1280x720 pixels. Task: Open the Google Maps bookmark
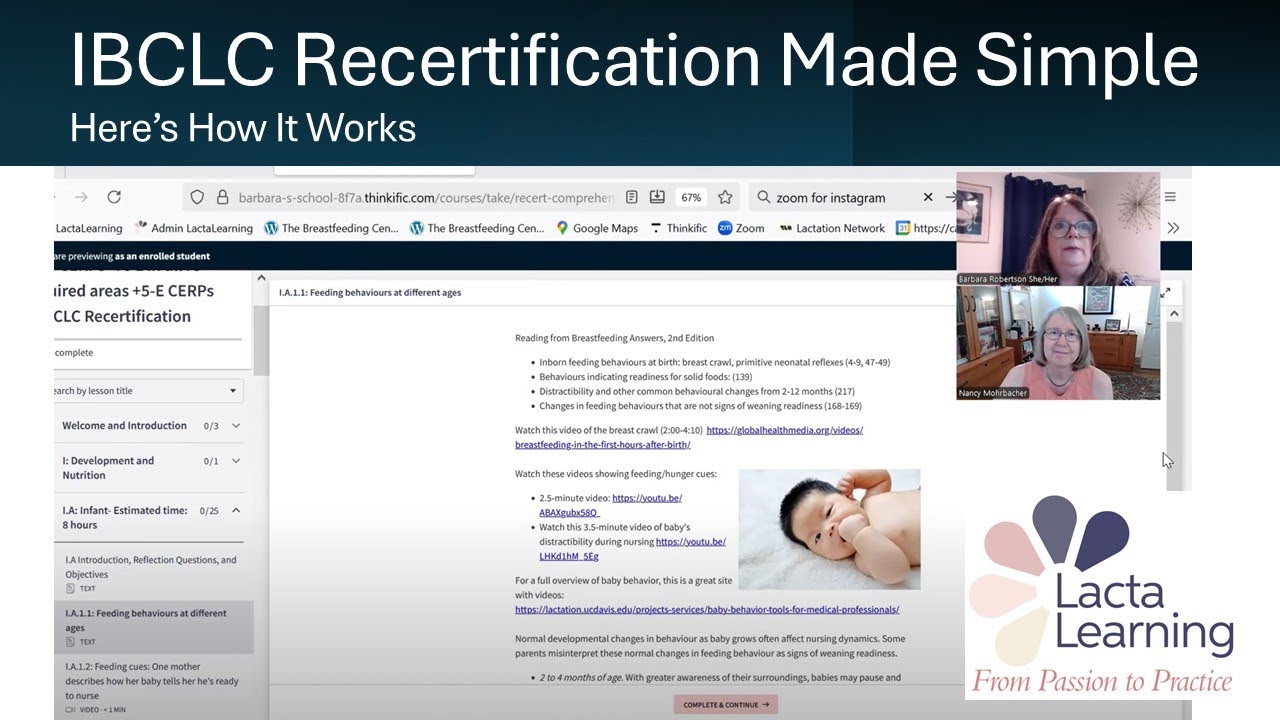[x=597, y=228]
